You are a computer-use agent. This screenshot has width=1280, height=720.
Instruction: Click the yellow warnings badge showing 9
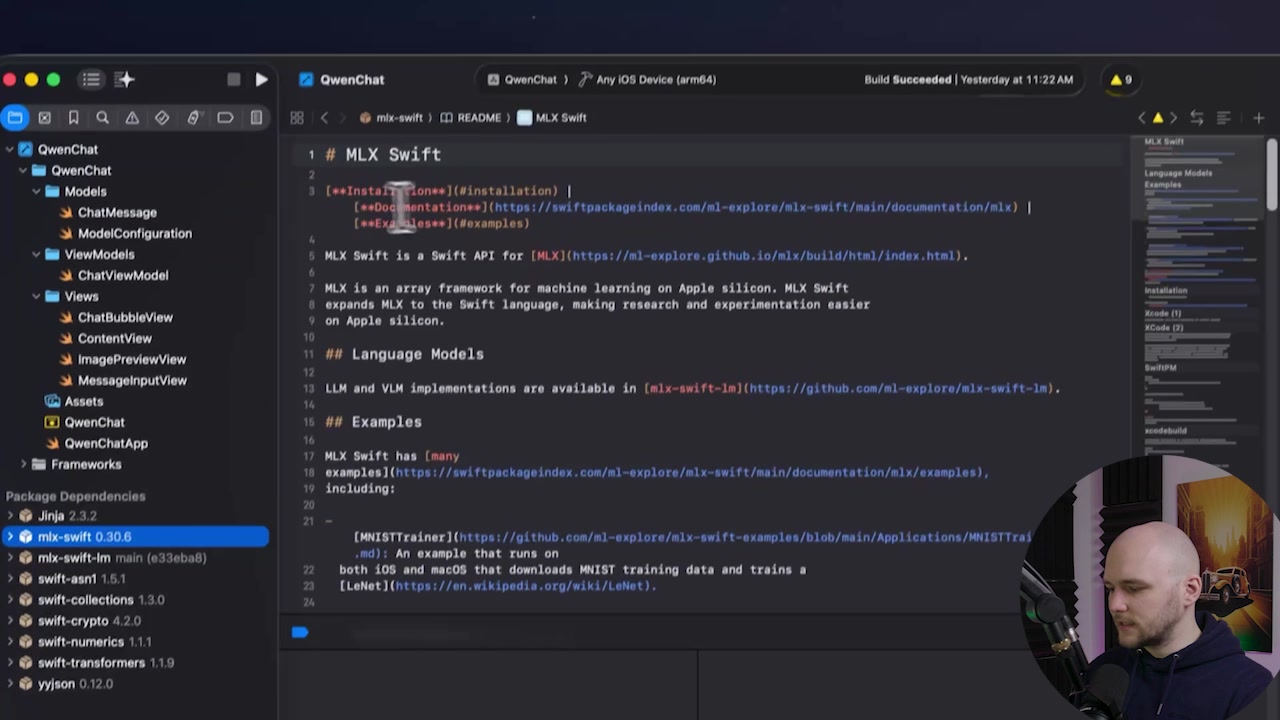click(1120, 79)
